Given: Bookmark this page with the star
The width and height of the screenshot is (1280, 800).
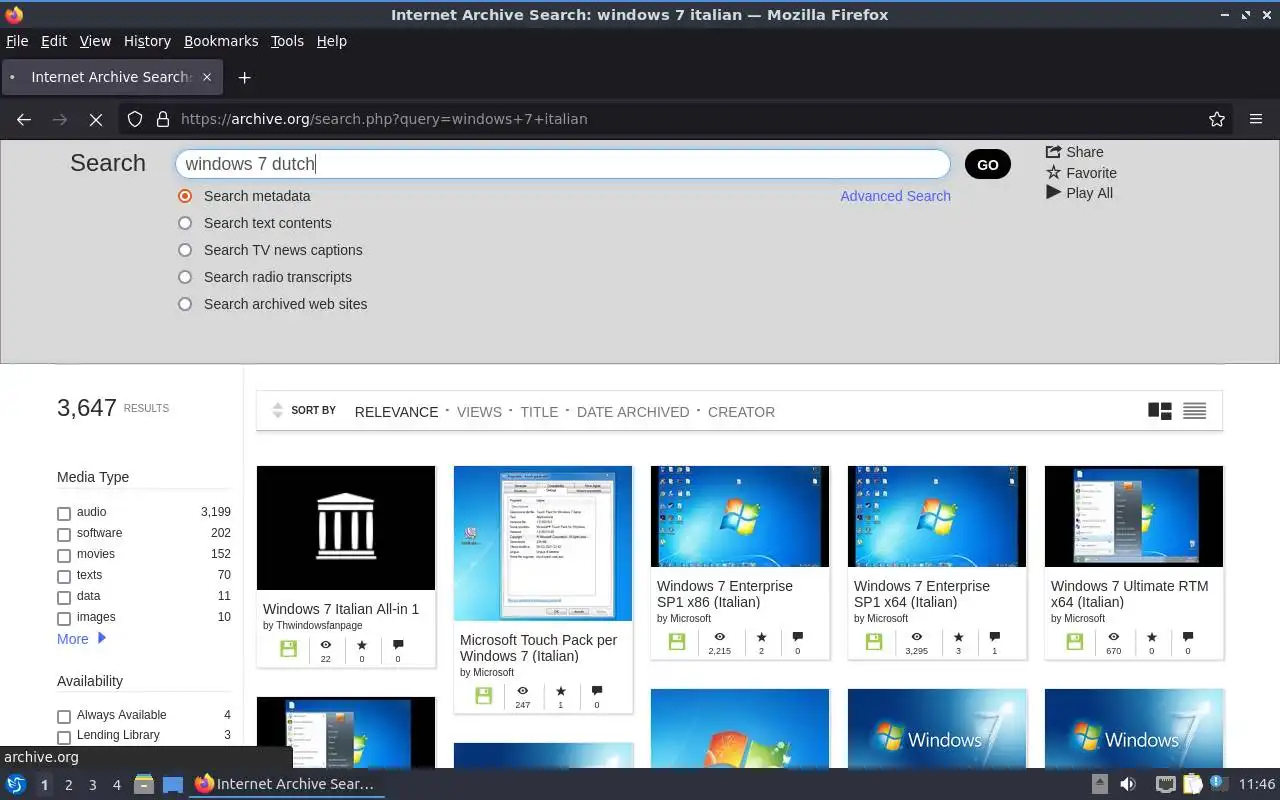Looking at the screenshot, I should [x=1217, y=119].
